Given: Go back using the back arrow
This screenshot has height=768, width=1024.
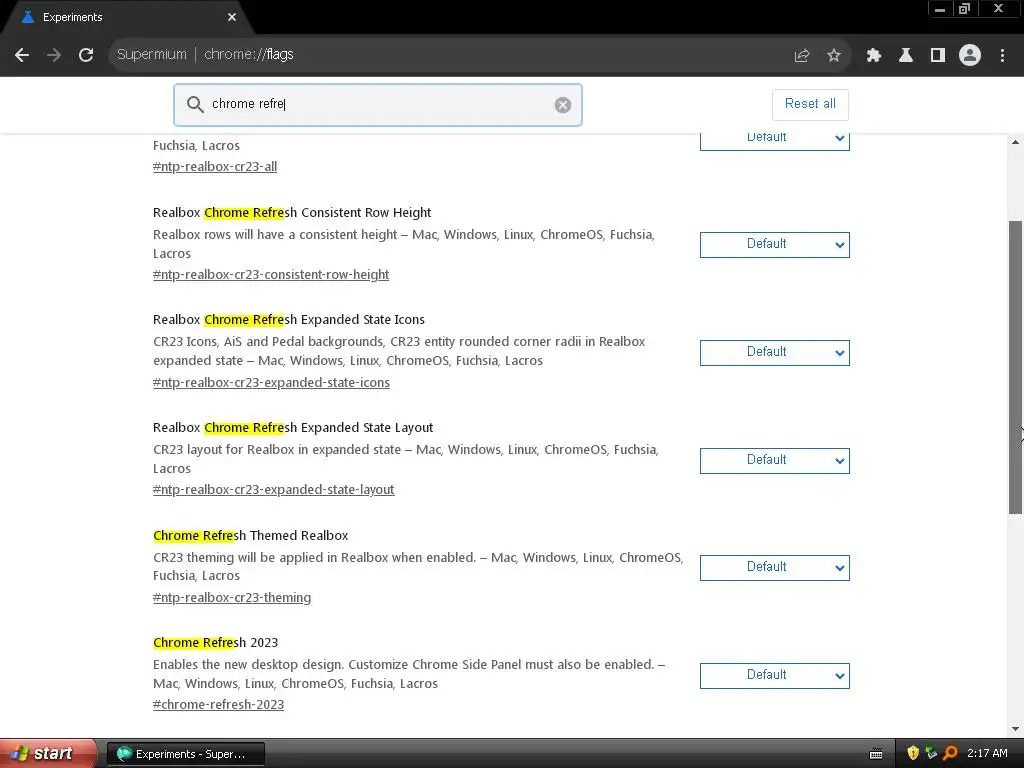Looking at the screenshot, I should coord(22,55).
